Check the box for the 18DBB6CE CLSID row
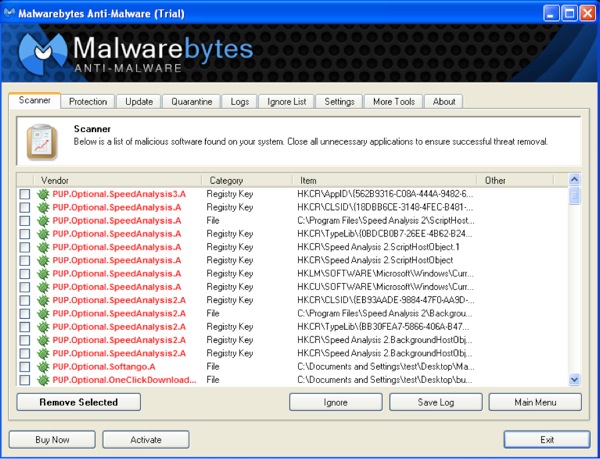Screen dimensions: 600x459 coord(25,207)
